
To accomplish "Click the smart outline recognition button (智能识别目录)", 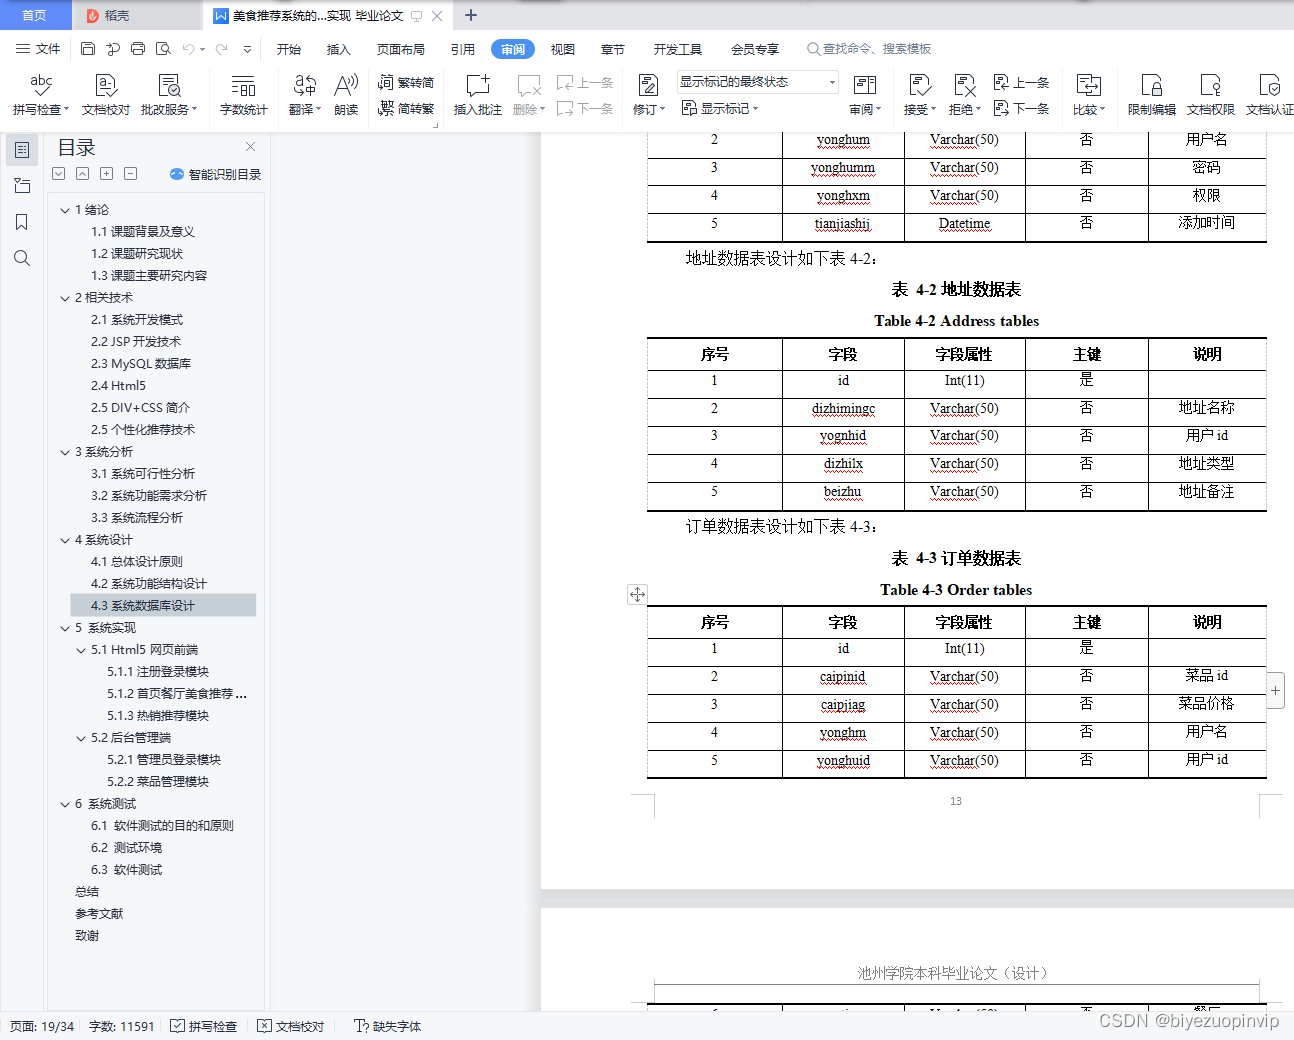I will coord(215,174).
